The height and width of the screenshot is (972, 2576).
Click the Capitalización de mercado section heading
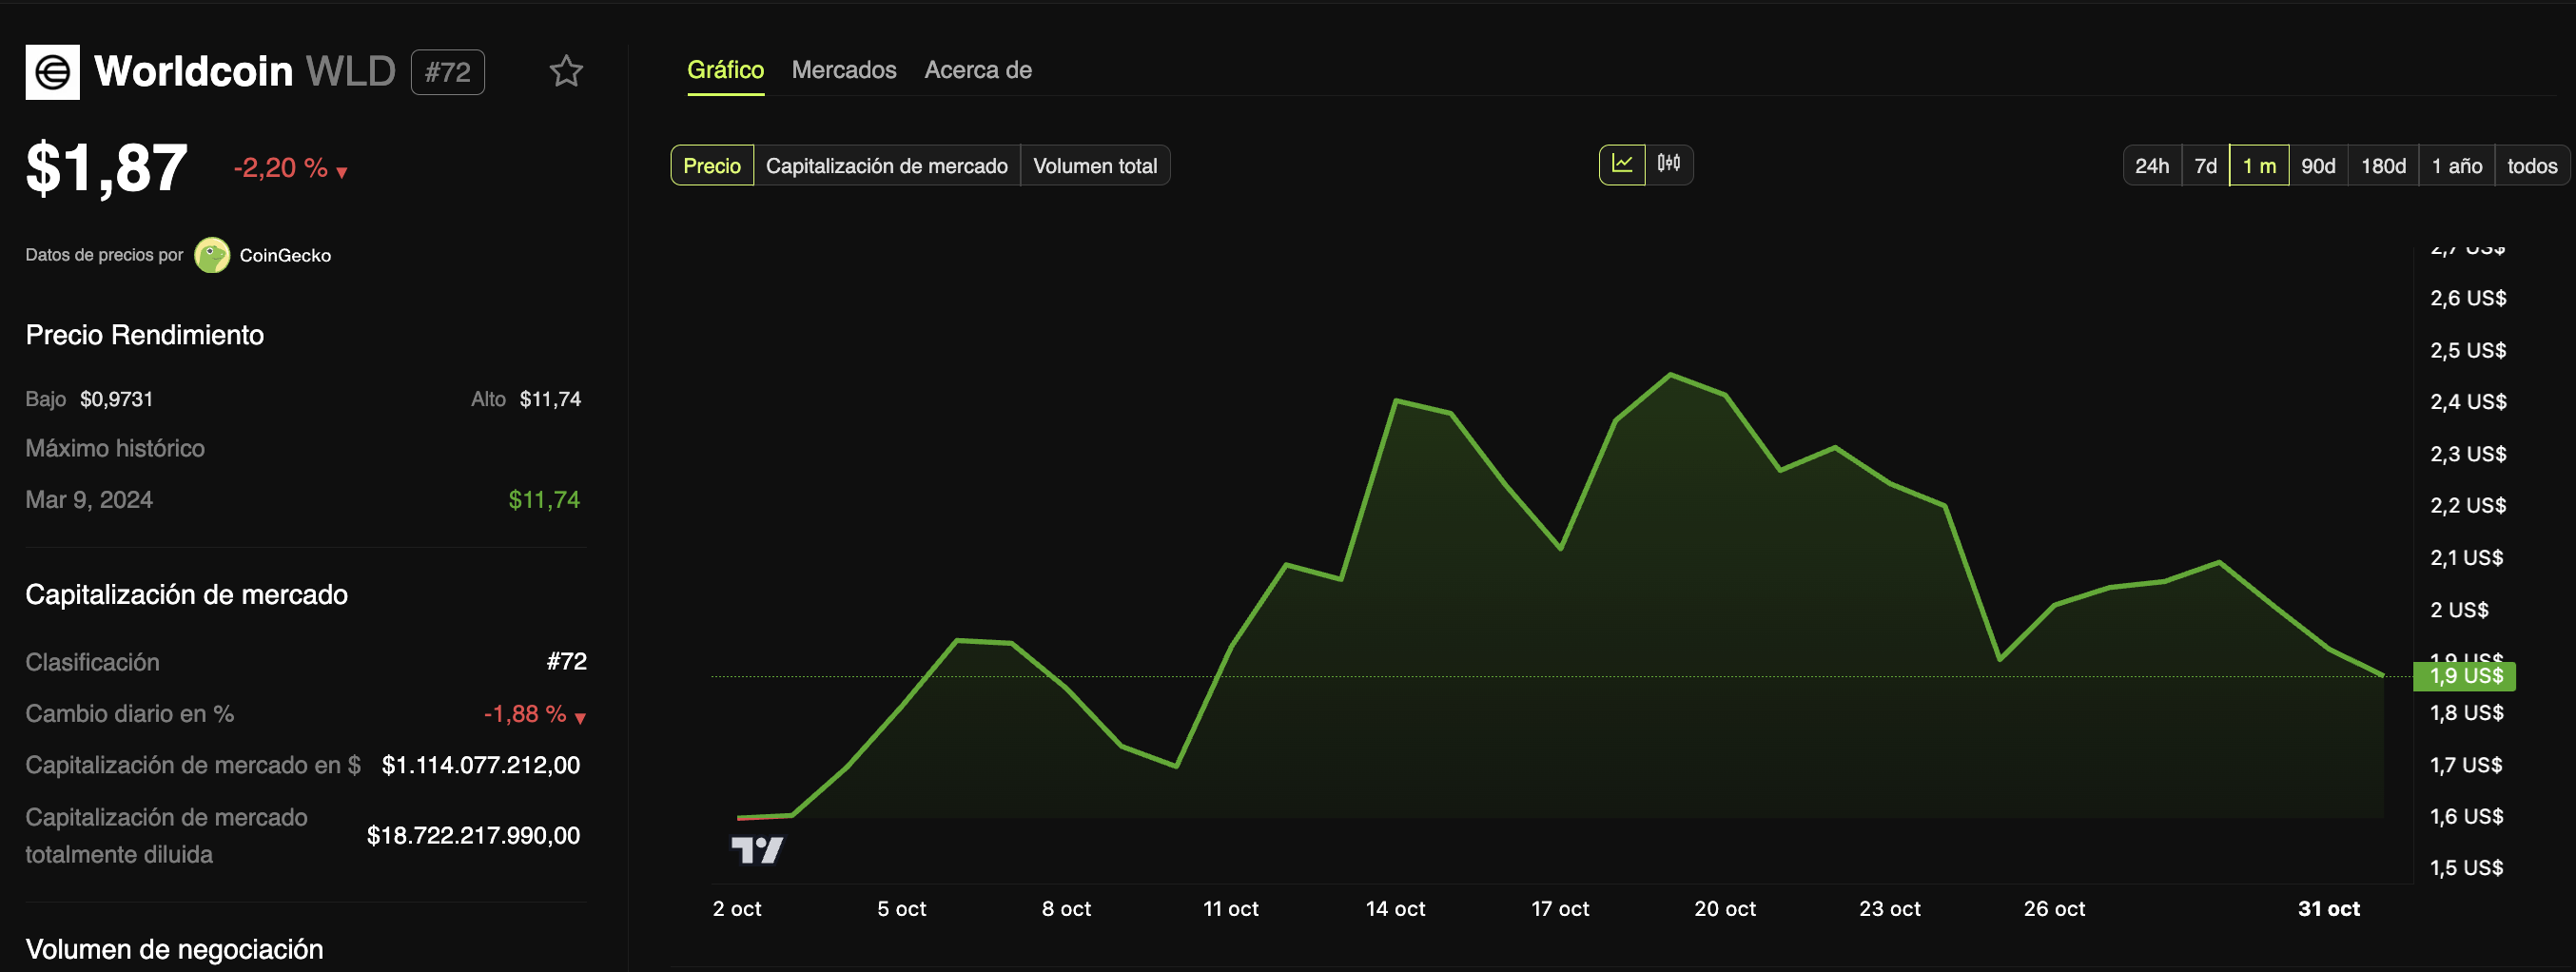click(x=187, y=595)
